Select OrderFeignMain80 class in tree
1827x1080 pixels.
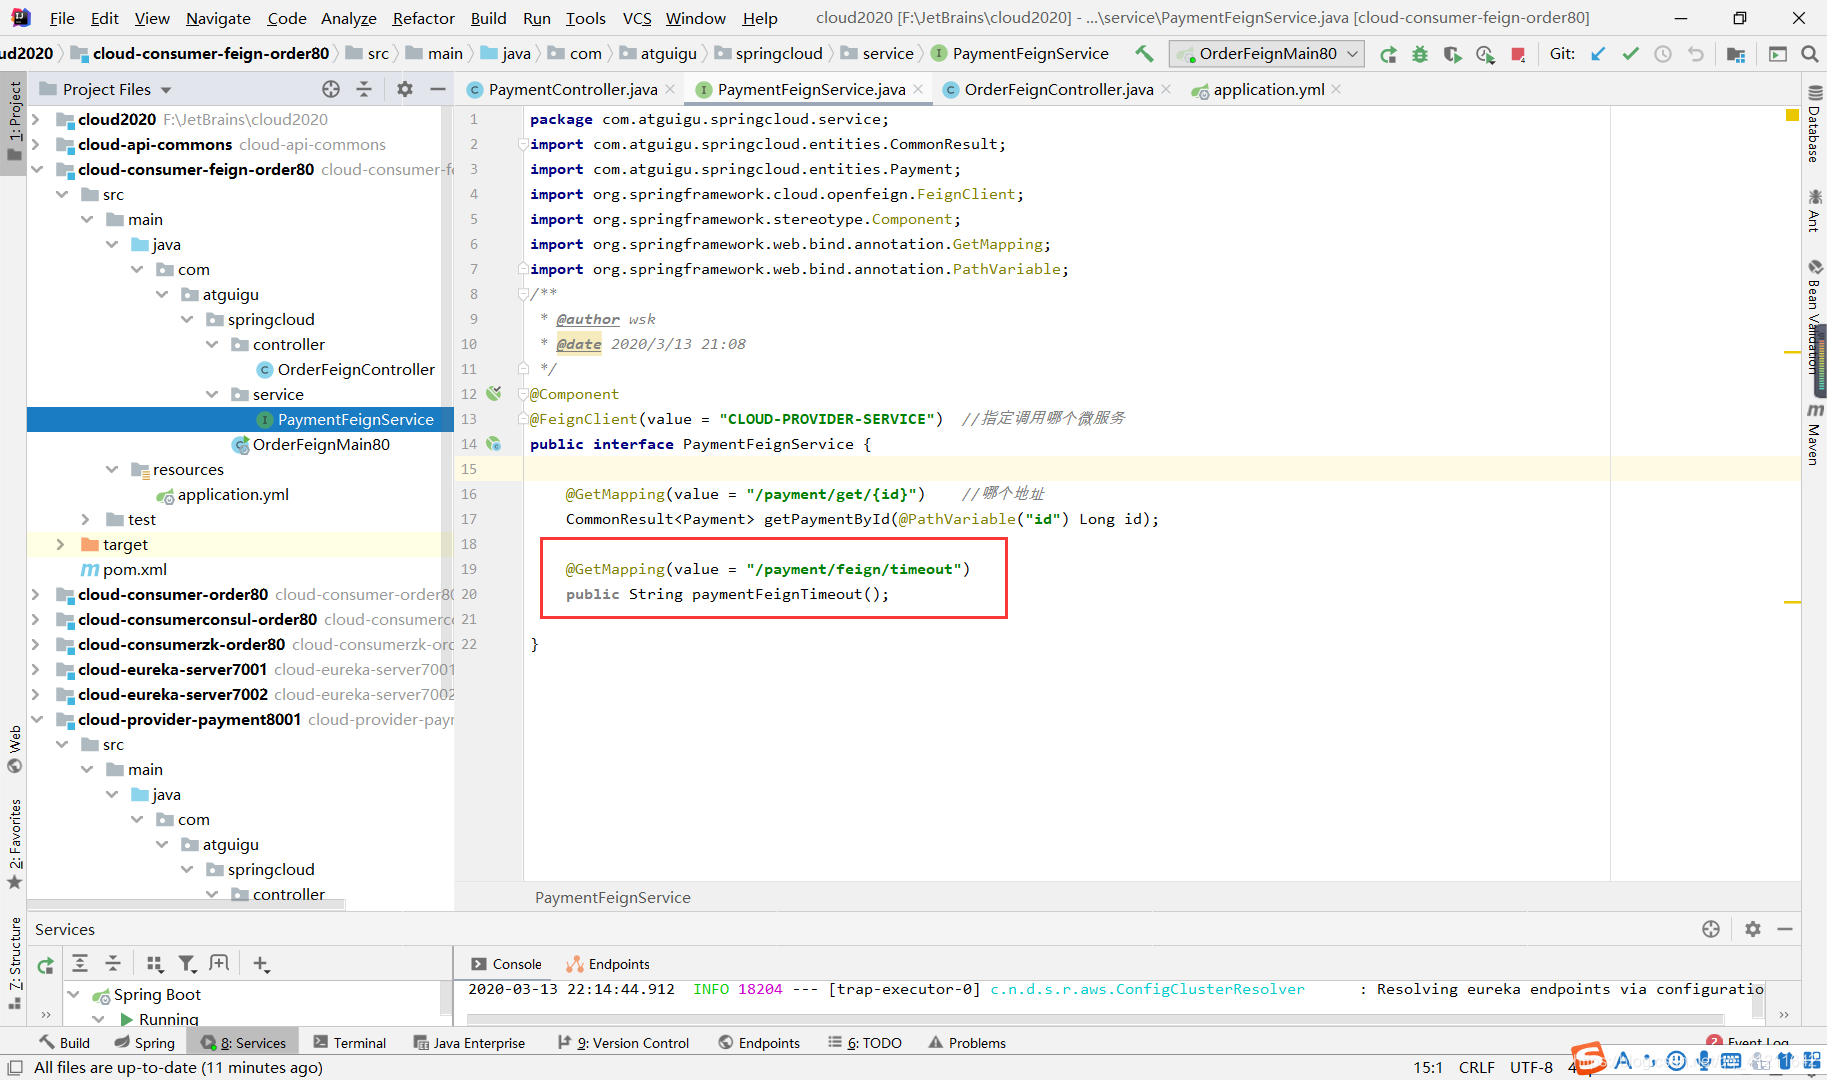(x=321, y=444)
